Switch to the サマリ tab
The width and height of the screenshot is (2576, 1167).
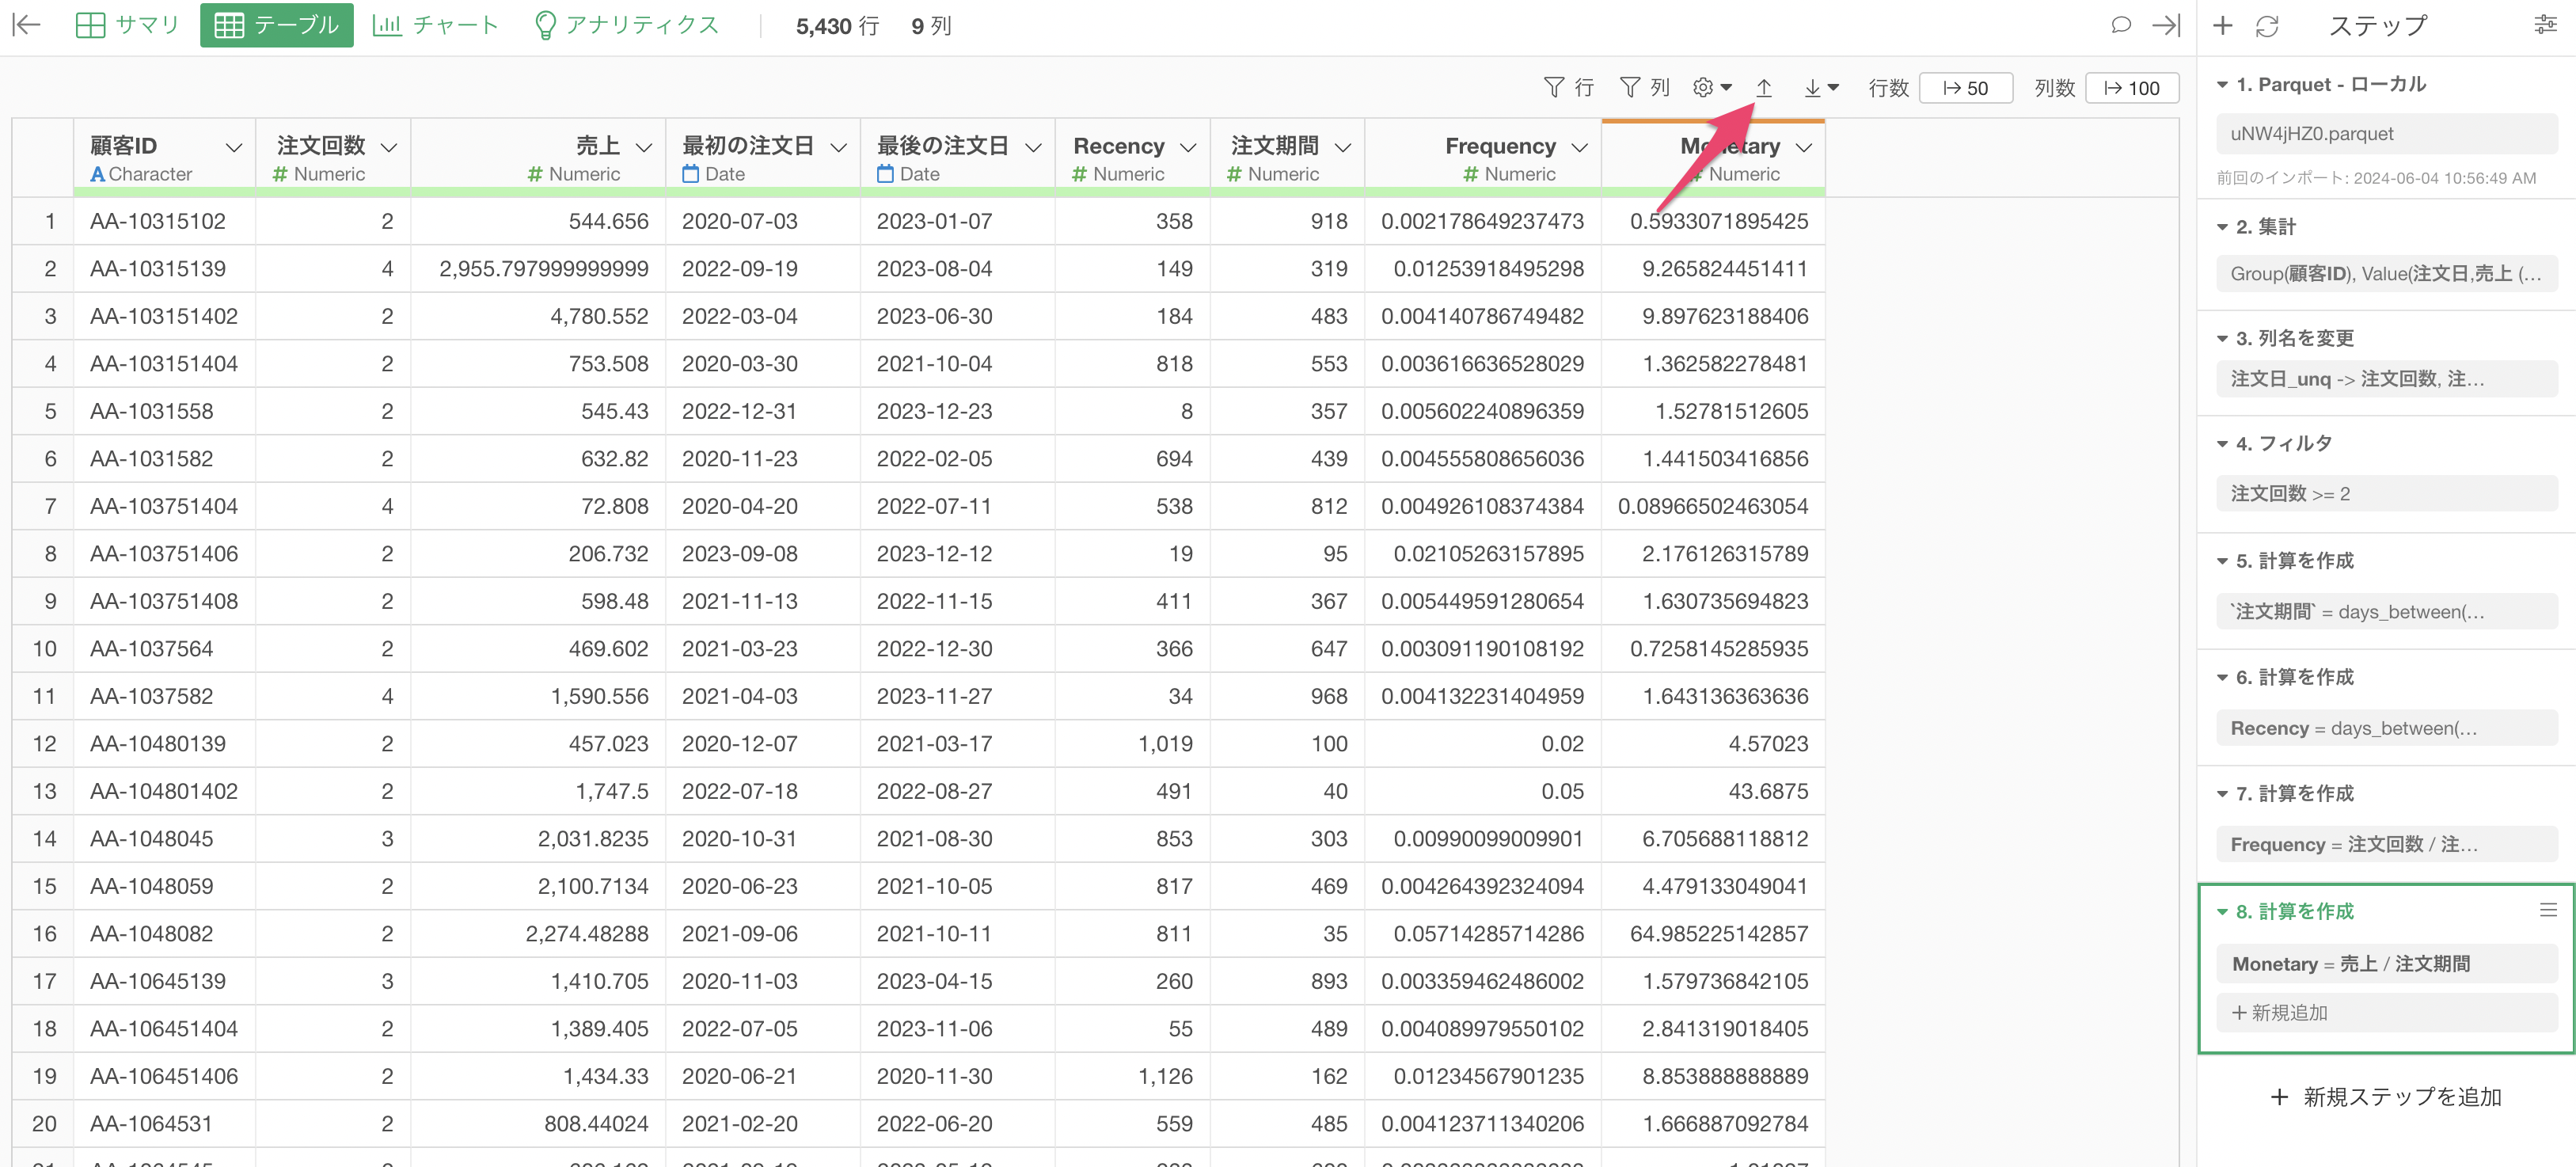tap(128, 25)
